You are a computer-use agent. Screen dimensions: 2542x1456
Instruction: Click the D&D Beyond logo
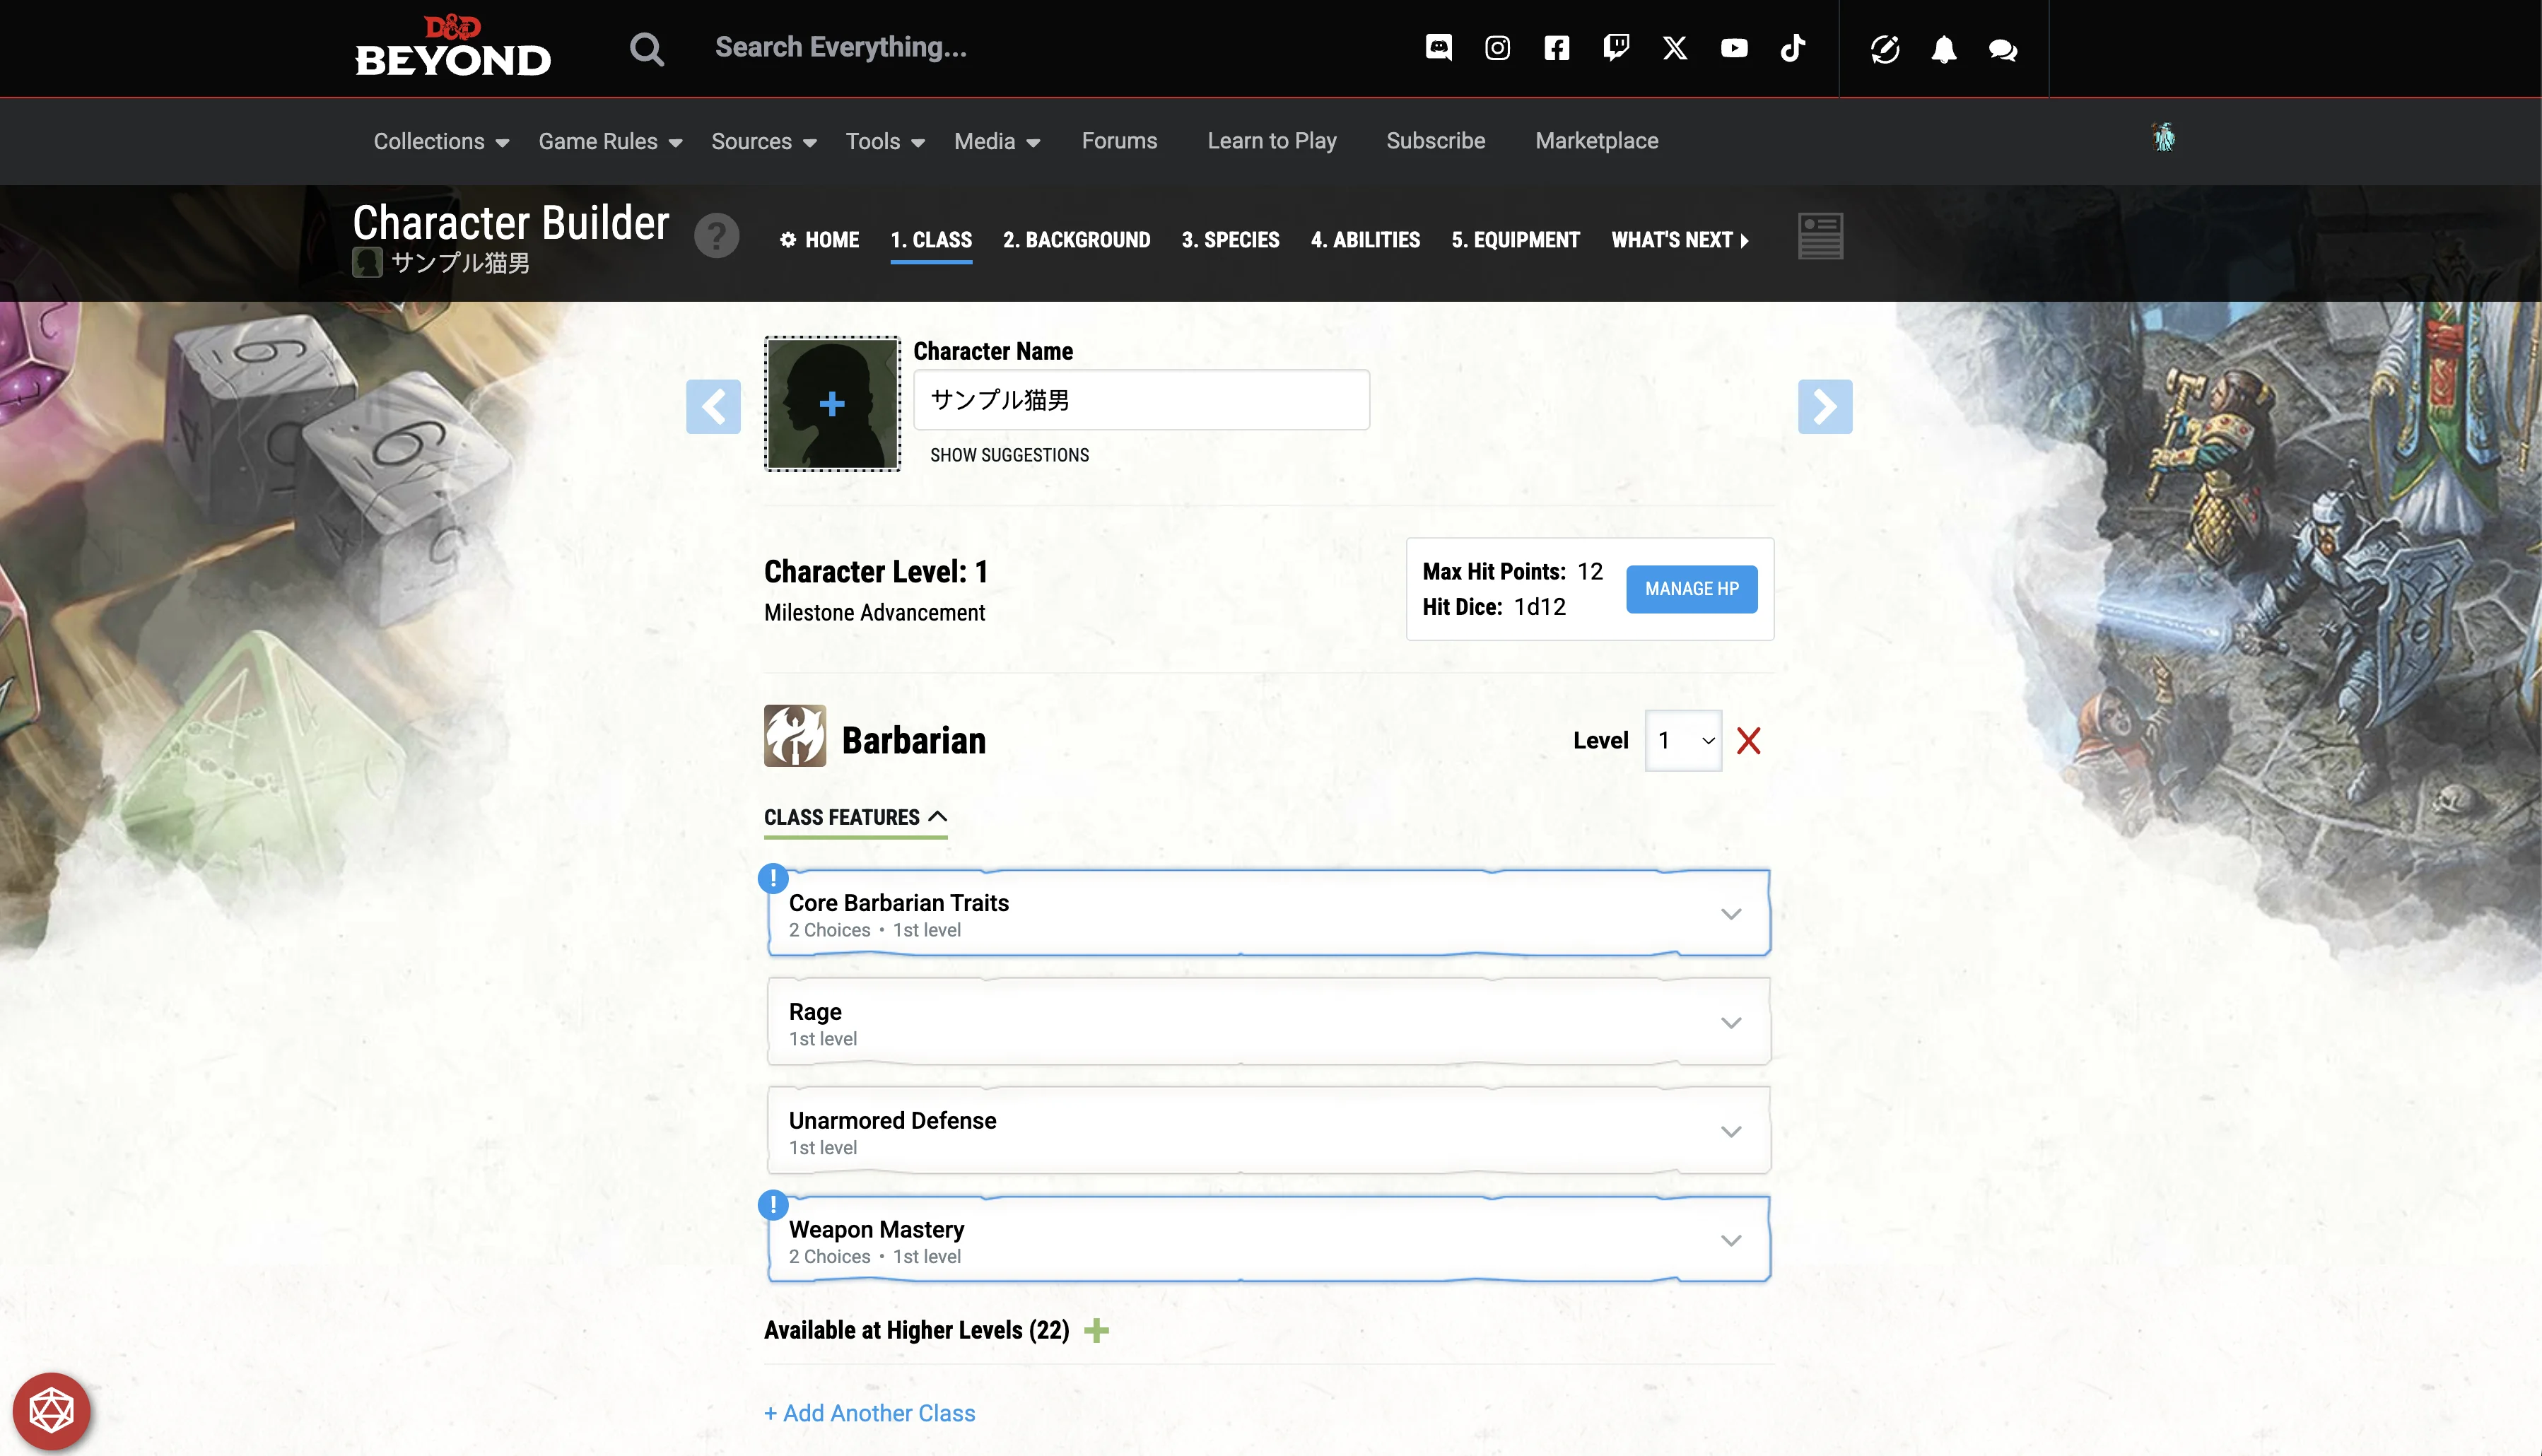453,47
